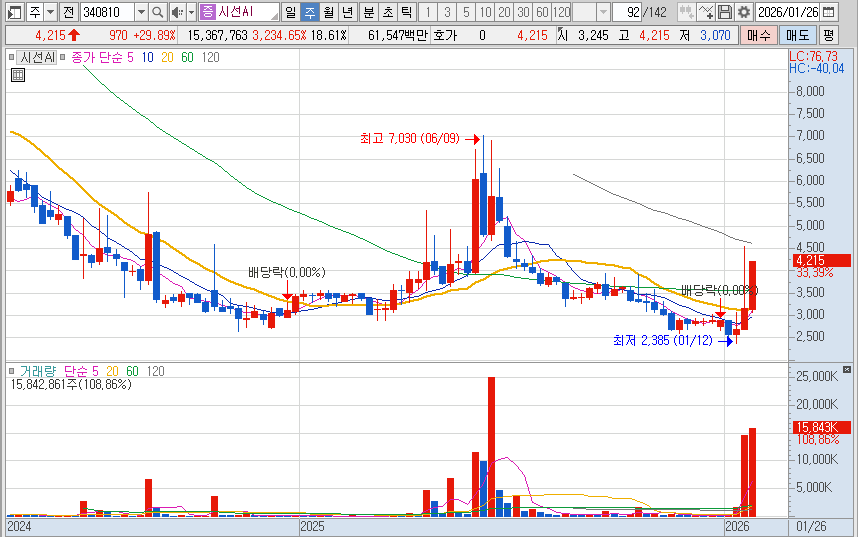Image resolution: width=858 pixels, height=537 pixels.
Task: Select the 60 interval button
Action: tap(542, 11)
